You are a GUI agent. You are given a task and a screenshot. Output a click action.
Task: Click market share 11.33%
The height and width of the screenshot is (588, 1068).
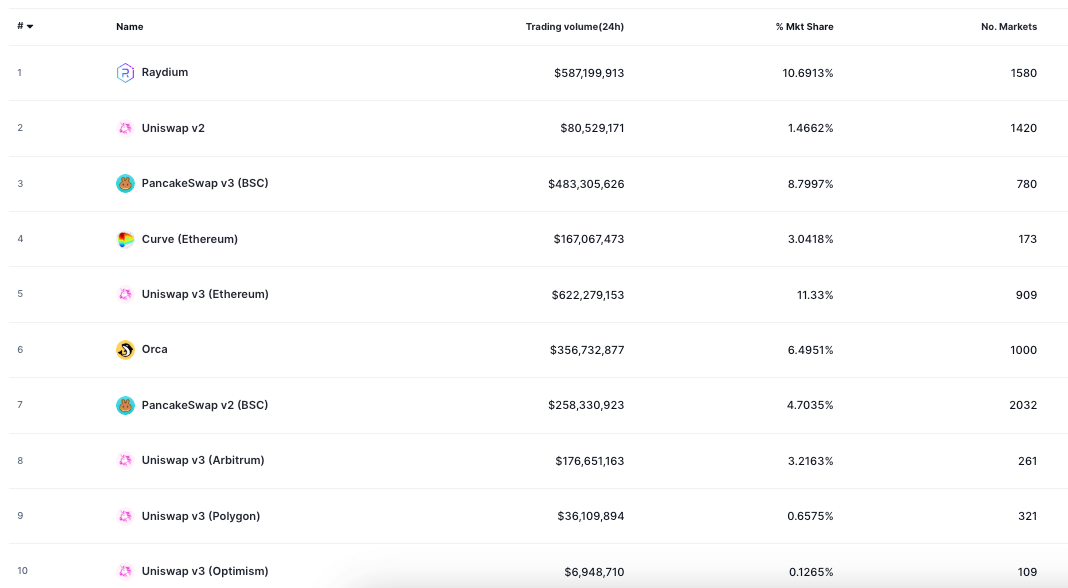tap(815, 295)
